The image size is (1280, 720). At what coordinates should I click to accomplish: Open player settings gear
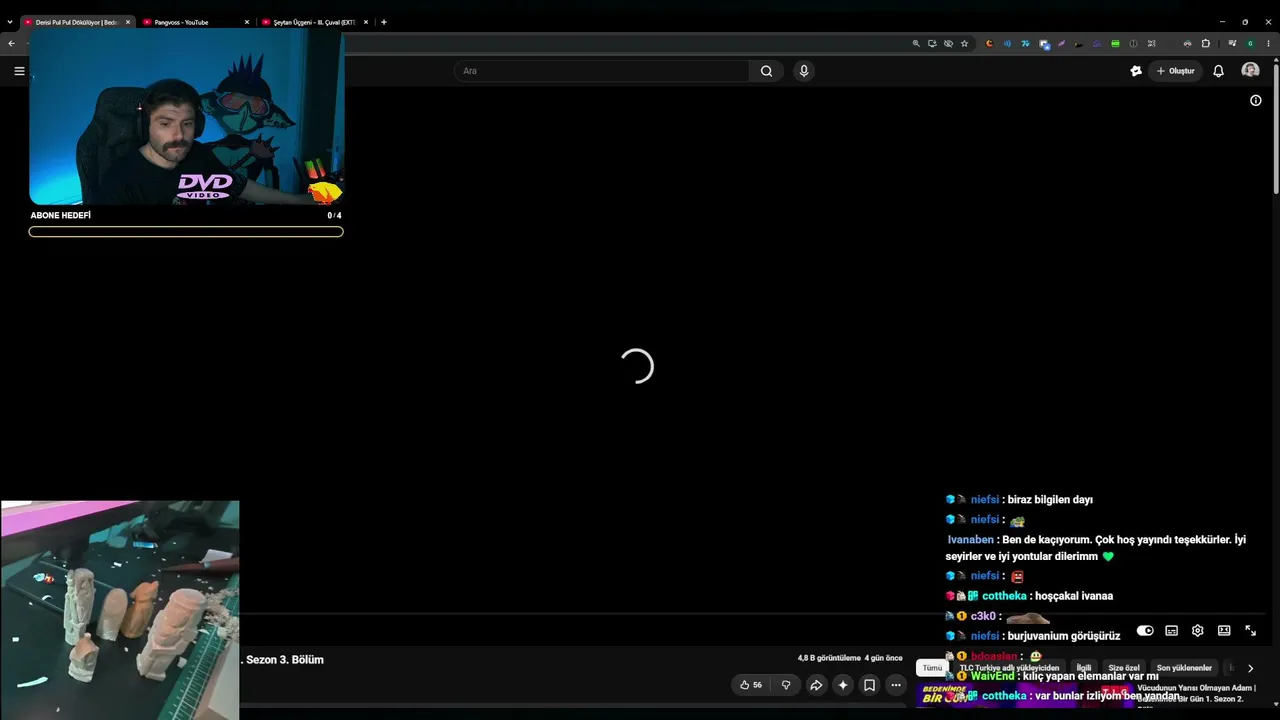pos(1198,631)
